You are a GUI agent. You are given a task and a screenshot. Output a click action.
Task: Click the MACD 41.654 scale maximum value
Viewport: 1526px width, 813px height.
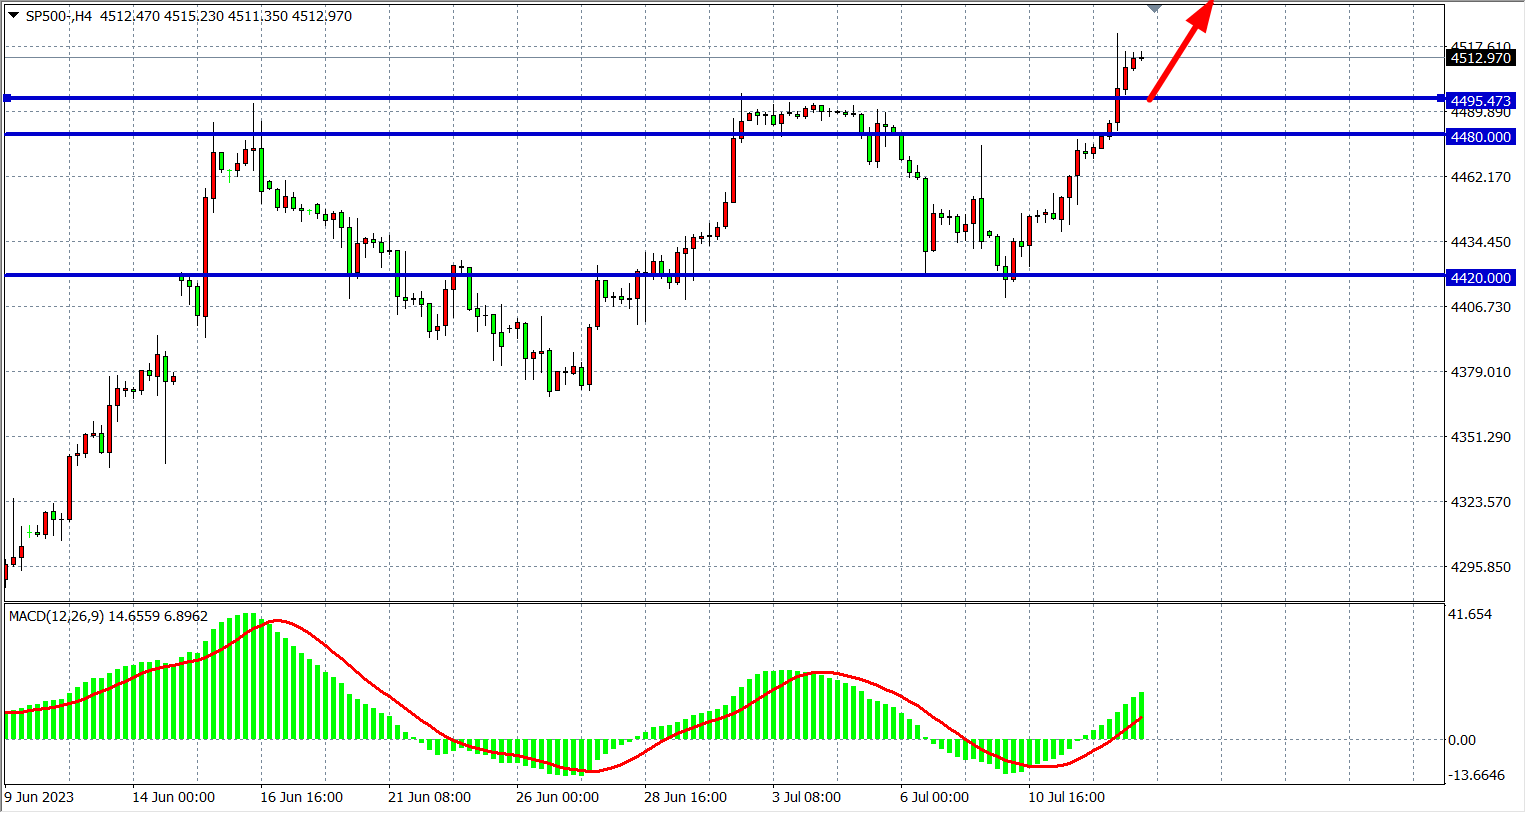click(1470, 614)
